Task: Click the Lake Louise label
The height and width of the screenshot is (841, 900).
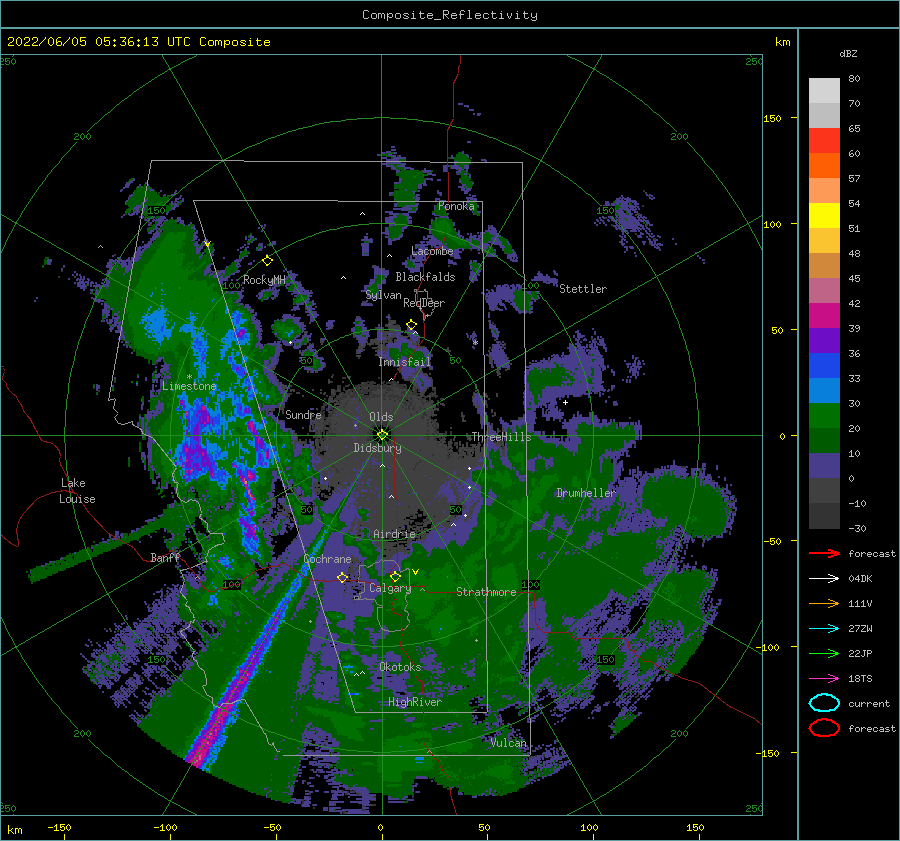Action: 77,491
